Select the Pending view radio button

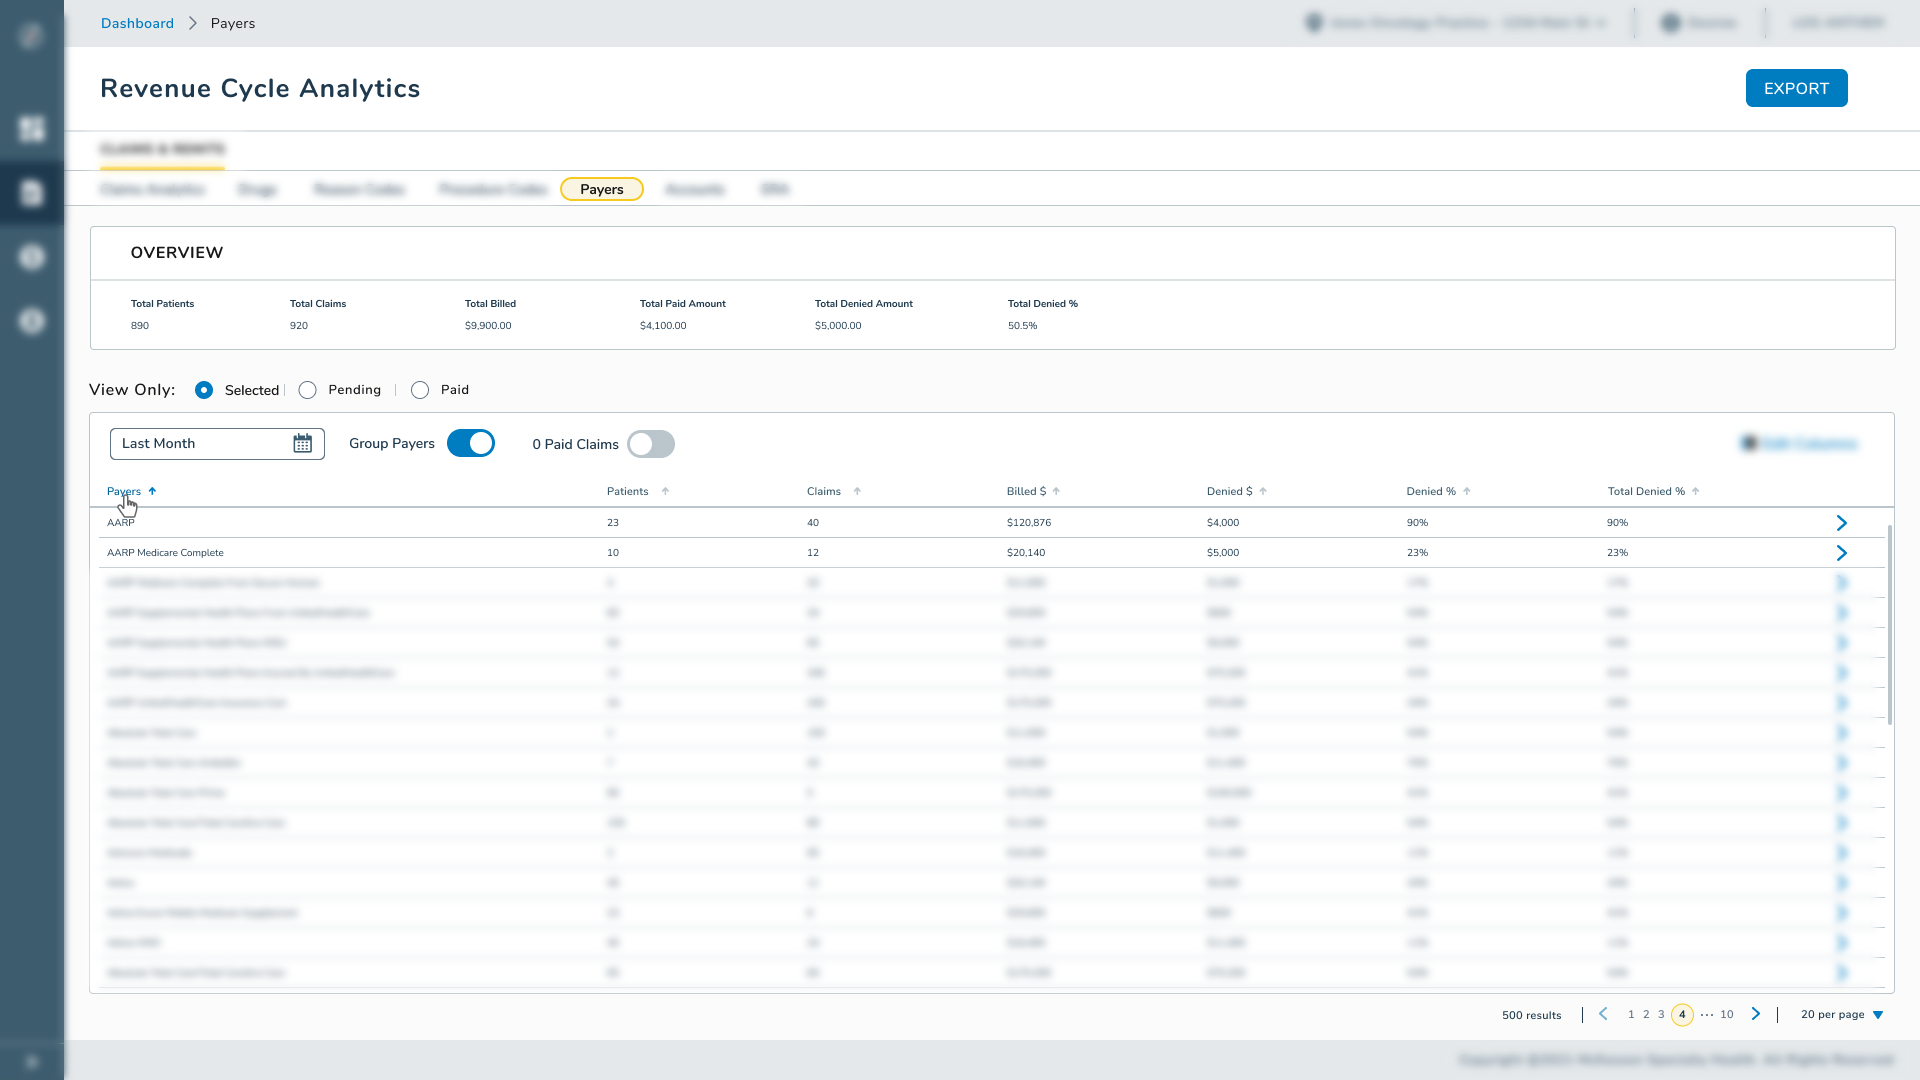(308, 390)
